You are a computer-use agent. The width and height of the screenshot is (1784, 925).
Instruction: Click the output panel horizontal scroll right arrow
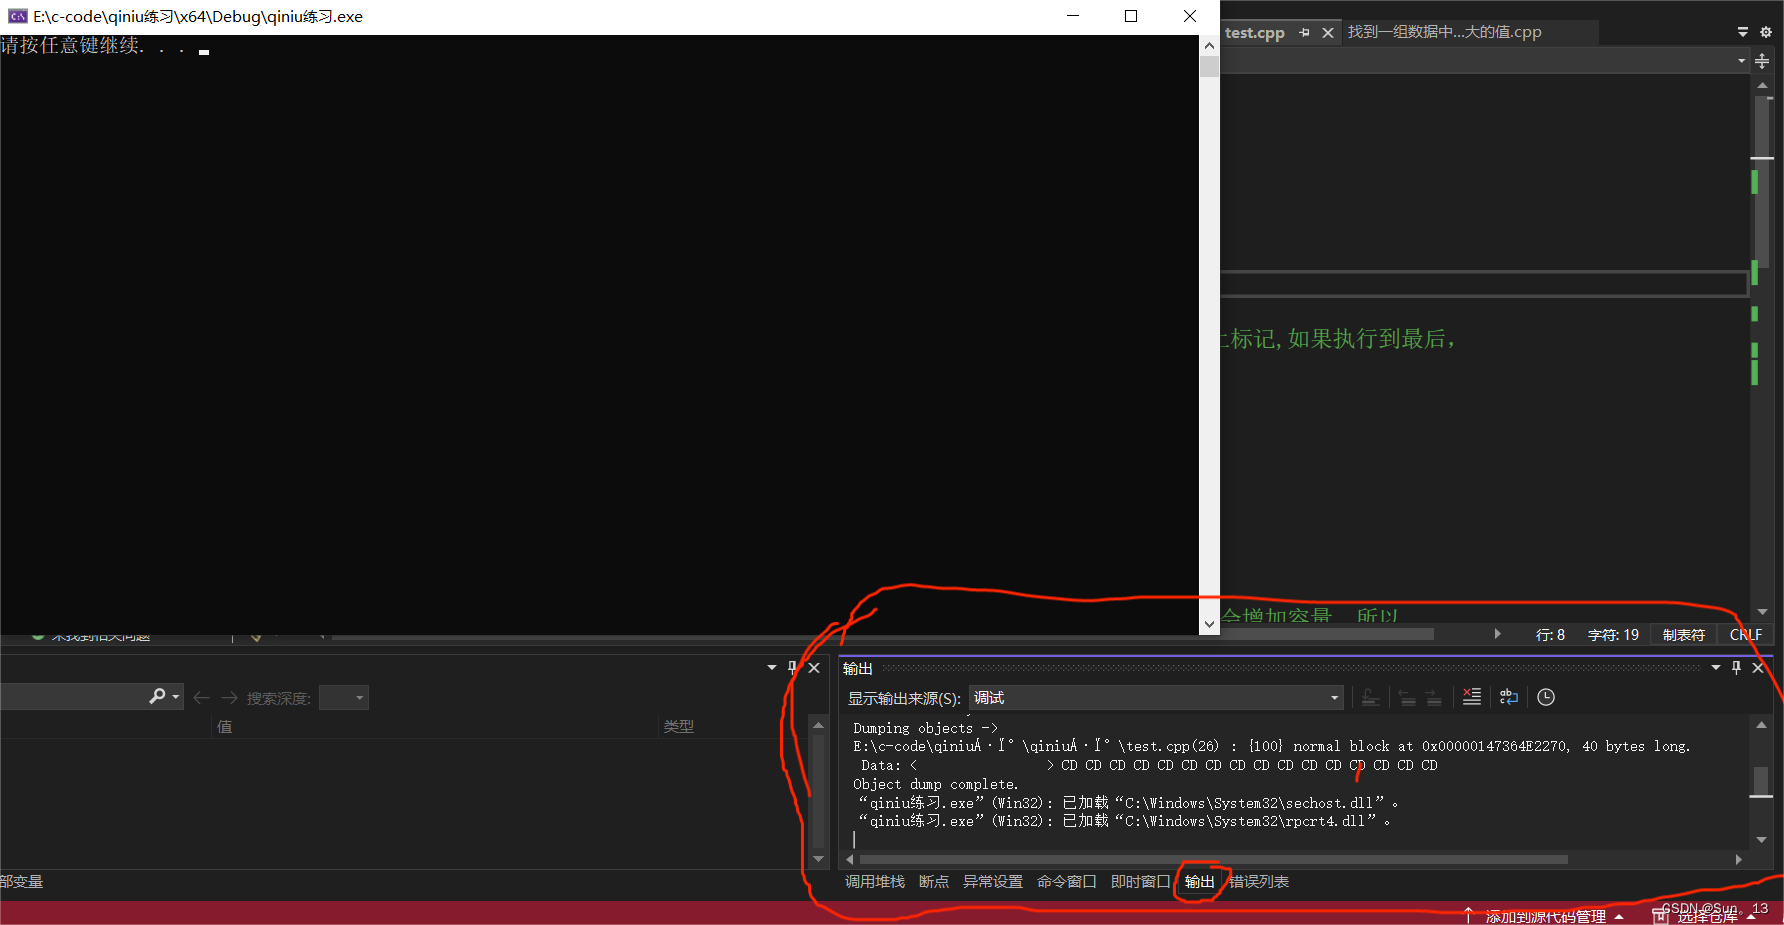point(1739,859)
